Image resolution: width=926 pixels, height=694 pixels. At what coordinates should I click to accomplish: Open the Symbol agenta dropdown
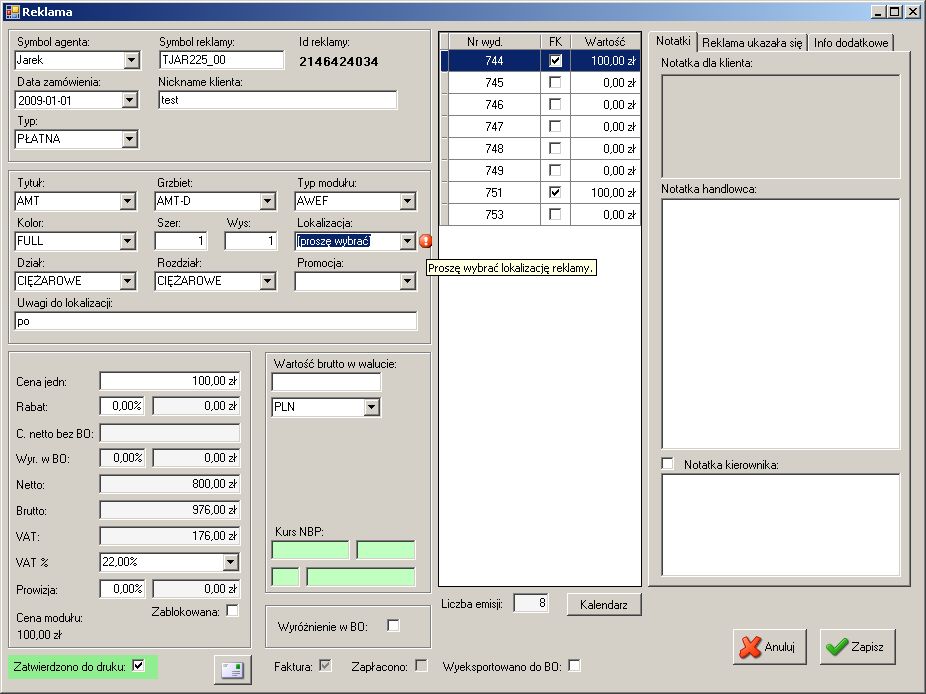pos(130,61)
